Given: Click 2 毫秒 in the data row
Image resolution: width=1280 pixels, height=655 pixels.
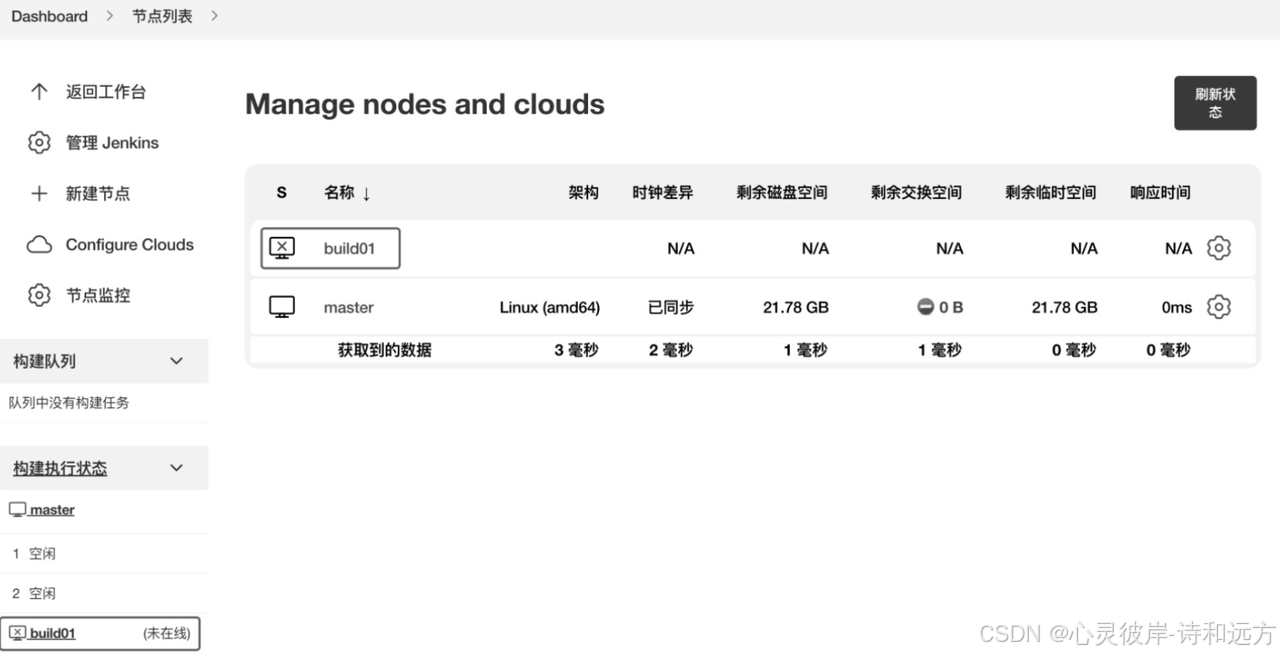Looking at the screenshot, I should (671, 350).
